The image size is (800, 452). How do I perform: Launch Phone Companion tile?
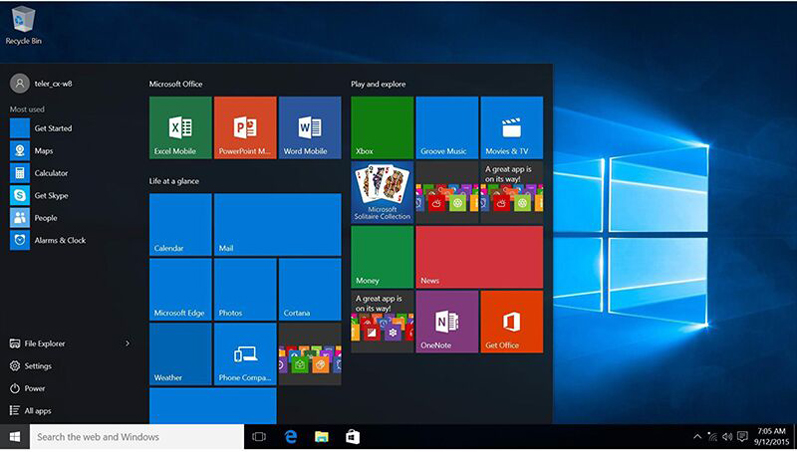coord(245,354)
